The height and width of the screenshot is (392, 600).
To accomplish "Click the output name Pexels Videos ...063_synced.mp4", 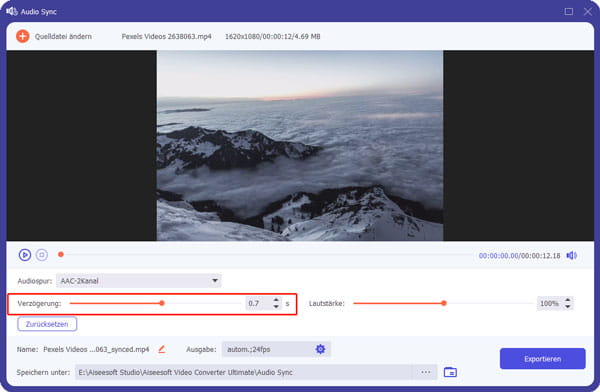I will (96, 349).
